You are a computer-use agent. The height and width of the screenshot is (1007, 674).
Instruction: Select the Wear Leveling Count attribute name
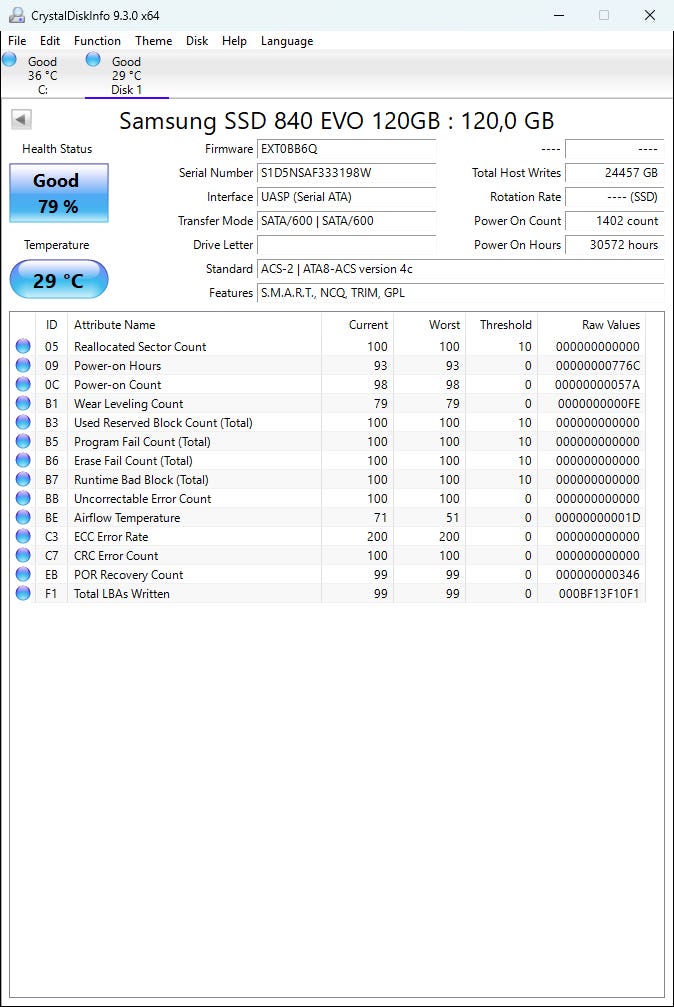click(x=129, y=404)
